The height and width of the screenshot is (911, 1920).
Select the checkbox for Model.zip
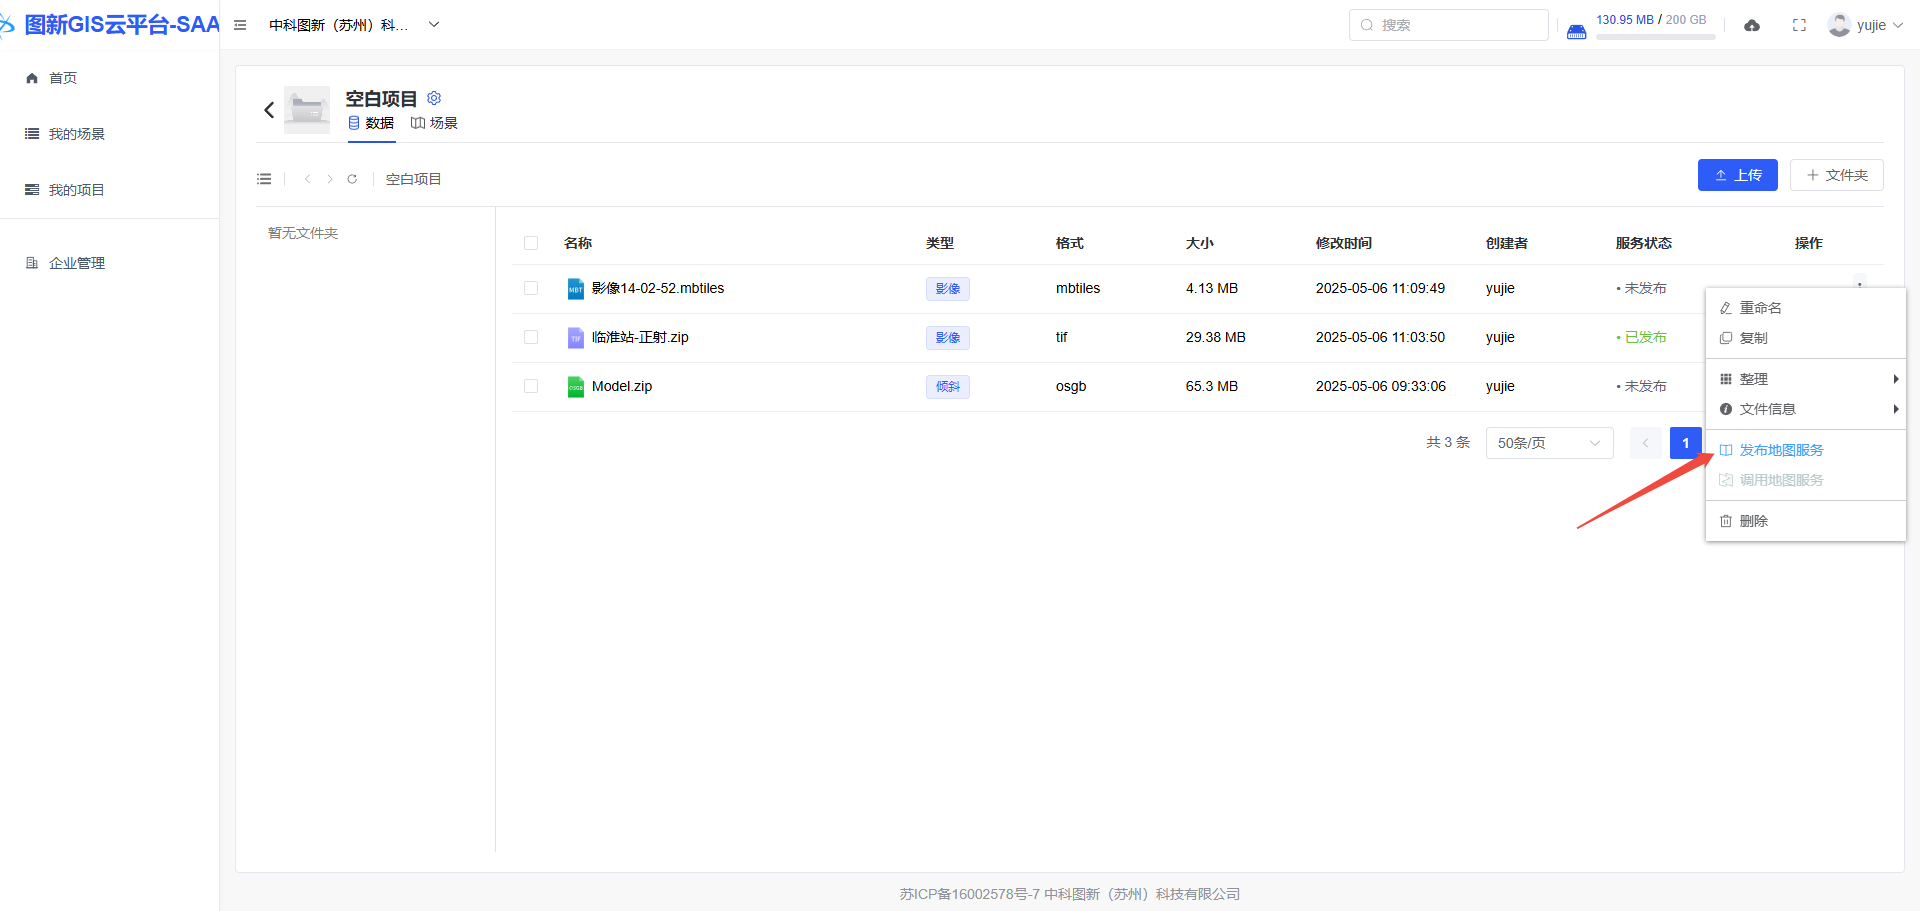531,386
